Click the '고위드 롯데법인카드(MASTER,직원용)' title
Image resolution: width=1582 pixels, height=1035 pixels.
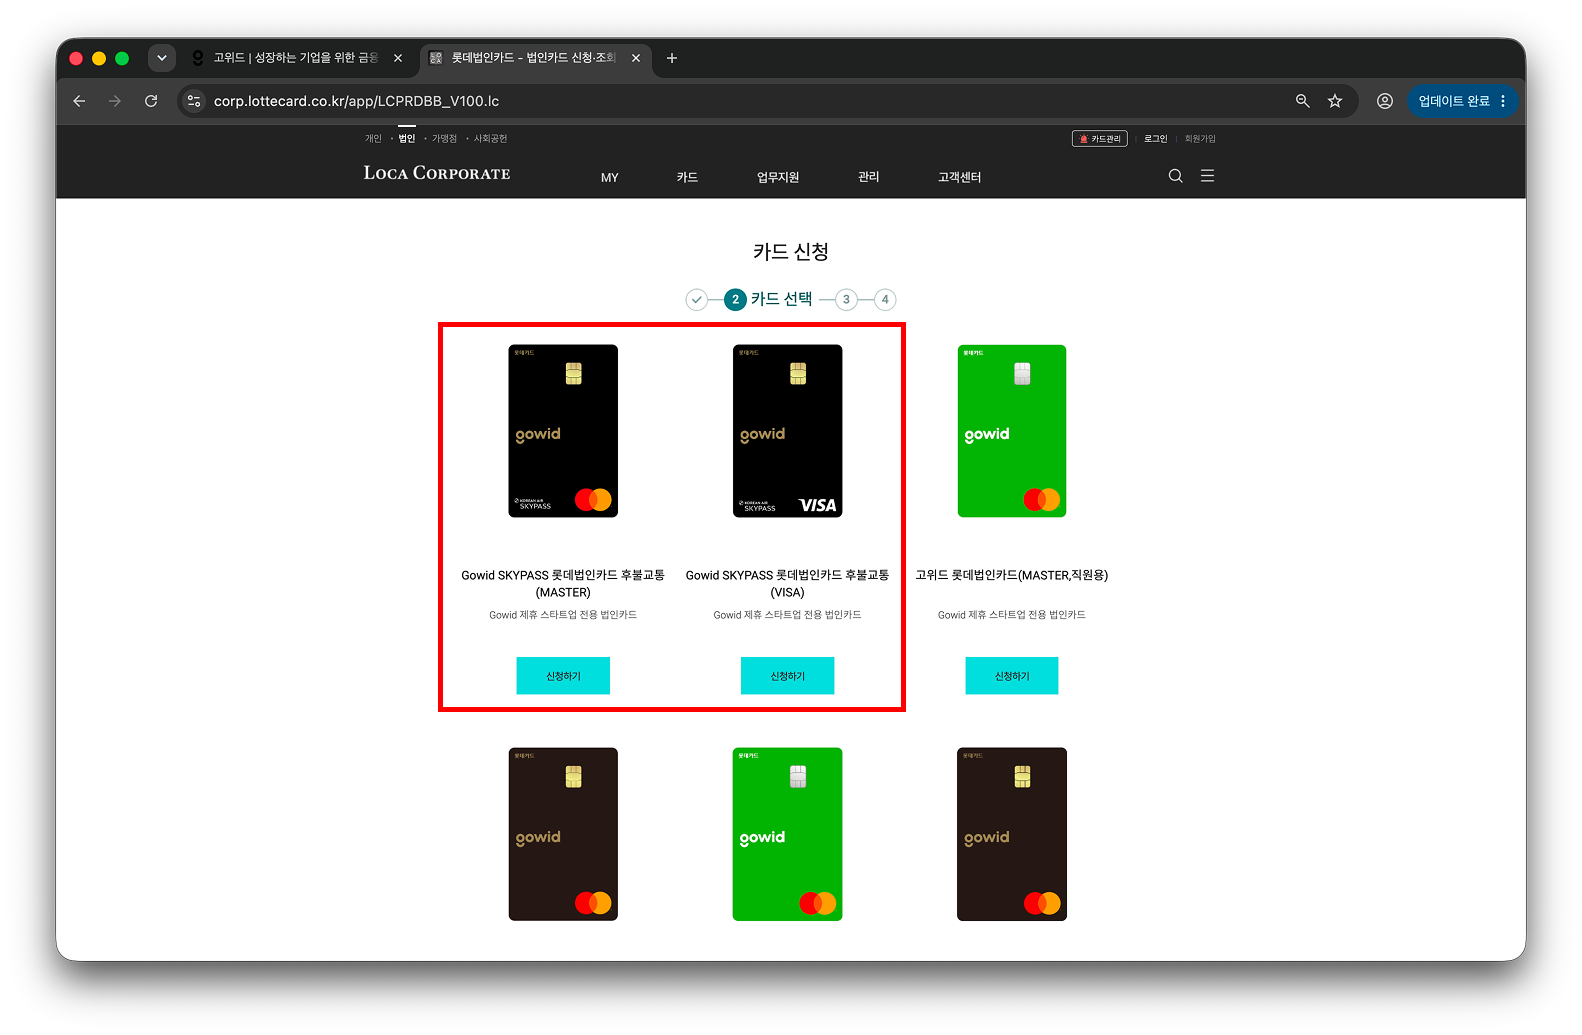tap(1012, 575)
